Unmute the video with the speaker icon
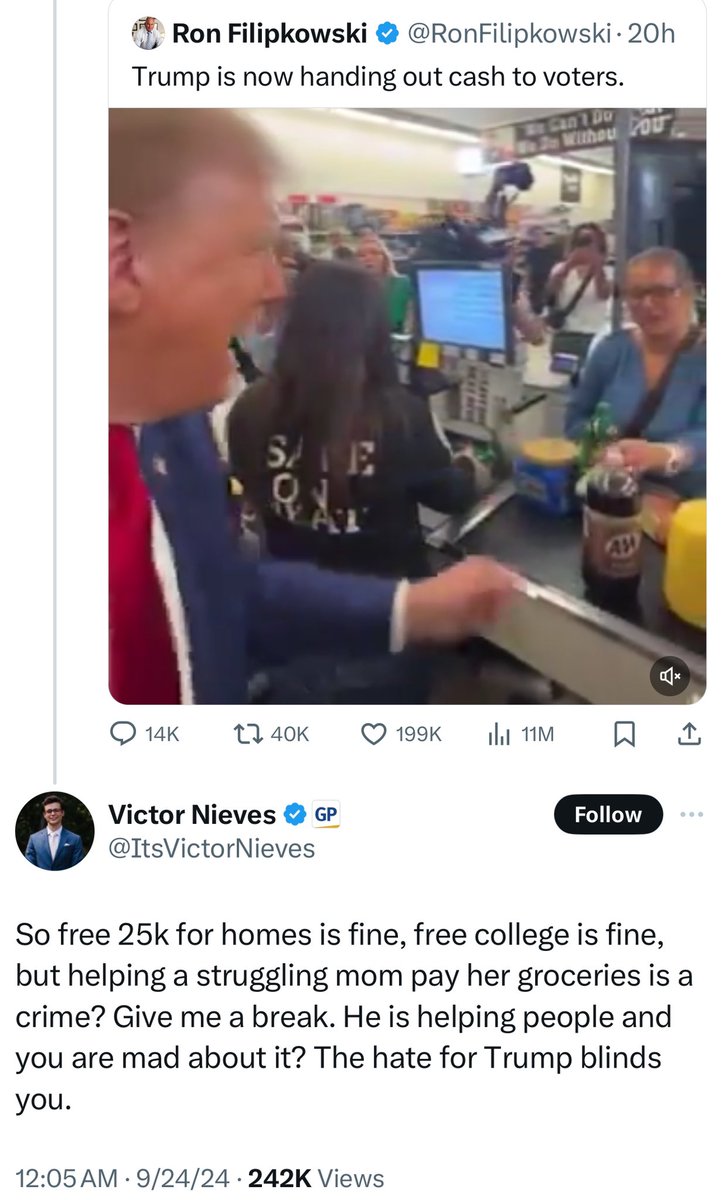This screenshot has height=1200, width=722. click(670, 677)
